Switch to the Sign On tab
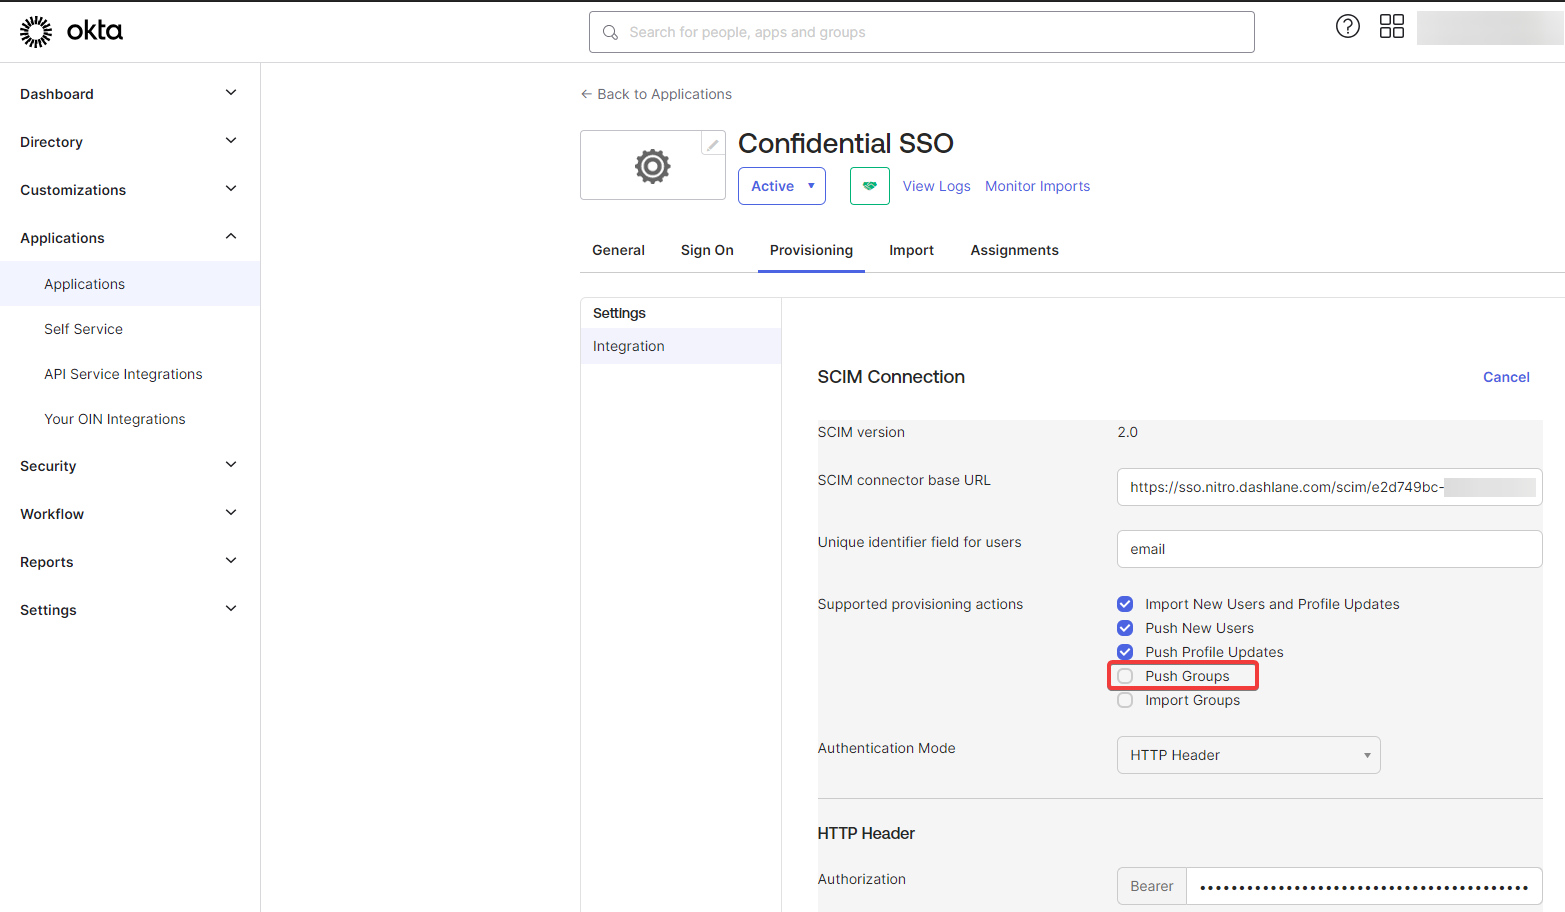Screen dimensions: 1565x912 [x=707, y=250]
